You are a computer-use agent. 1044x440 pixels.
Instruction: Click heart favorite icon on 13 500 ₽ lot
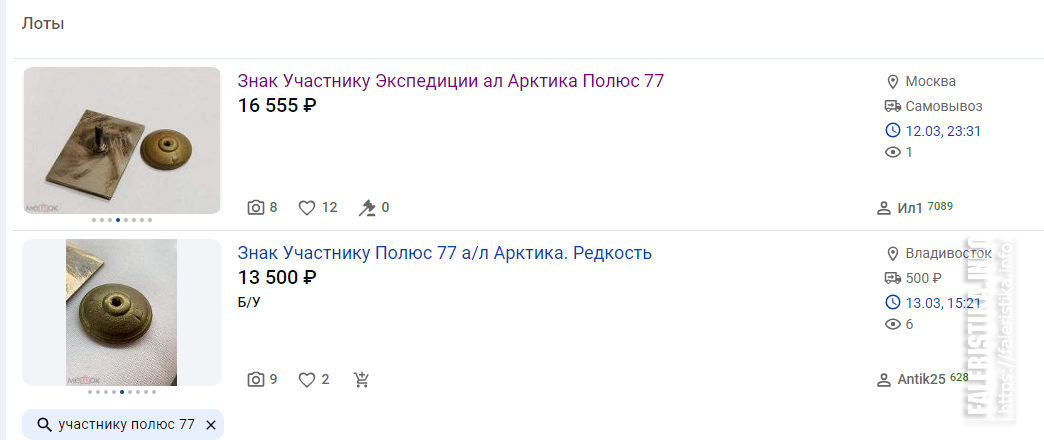click(x=306, y=380)
